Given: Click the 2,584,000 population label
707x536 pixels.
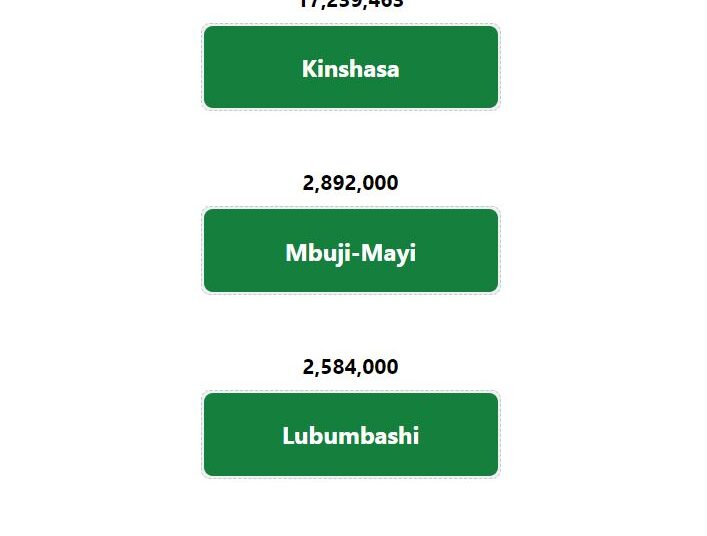Looking at the screenshot, I should coord(350,367).
